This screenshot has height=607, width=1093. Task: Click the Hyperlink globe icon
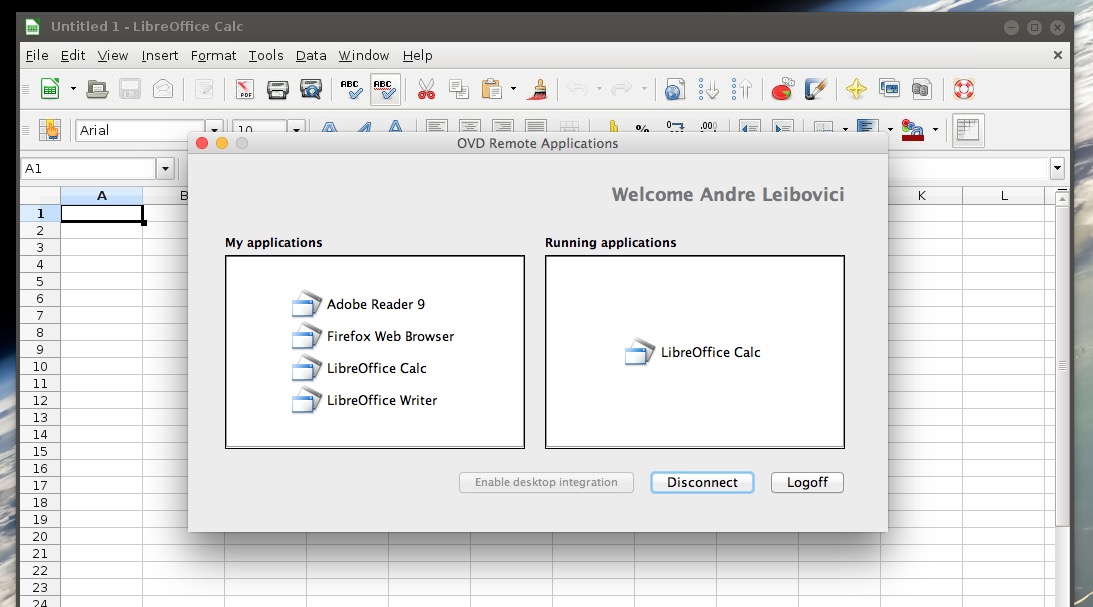click(674, 89)
